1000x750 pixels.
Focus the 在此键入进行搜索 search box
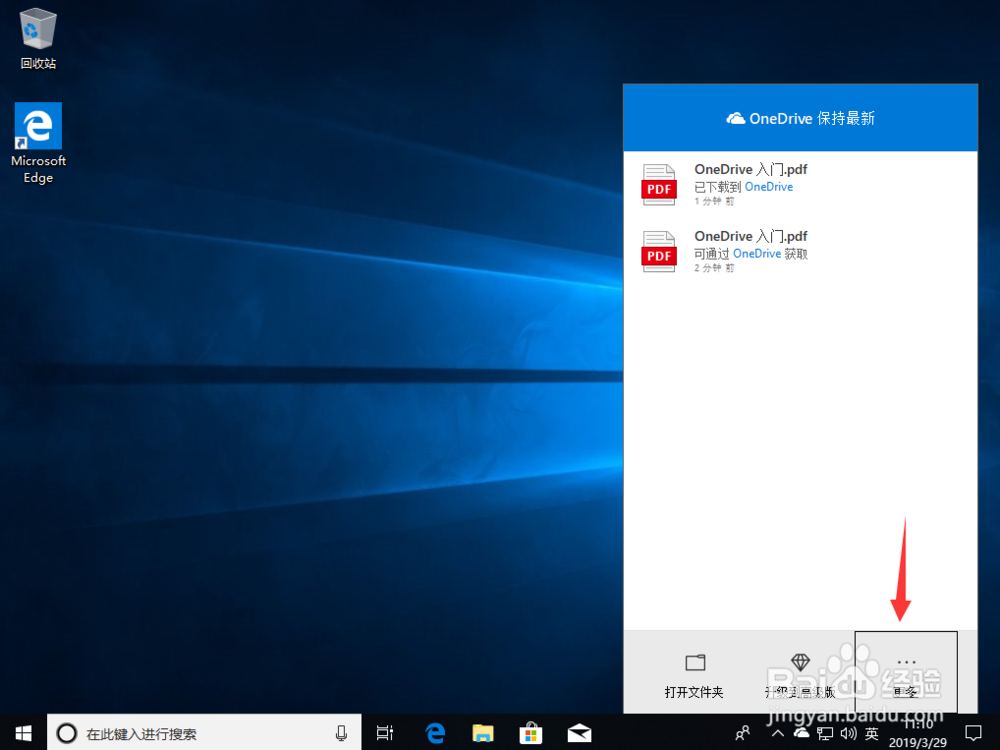pos(204,733)
